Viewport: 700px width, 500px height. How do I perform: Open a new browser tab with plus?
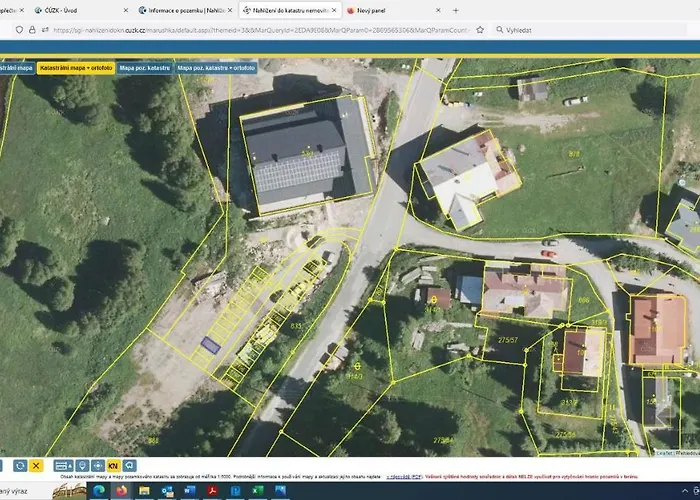pos(456,10)
